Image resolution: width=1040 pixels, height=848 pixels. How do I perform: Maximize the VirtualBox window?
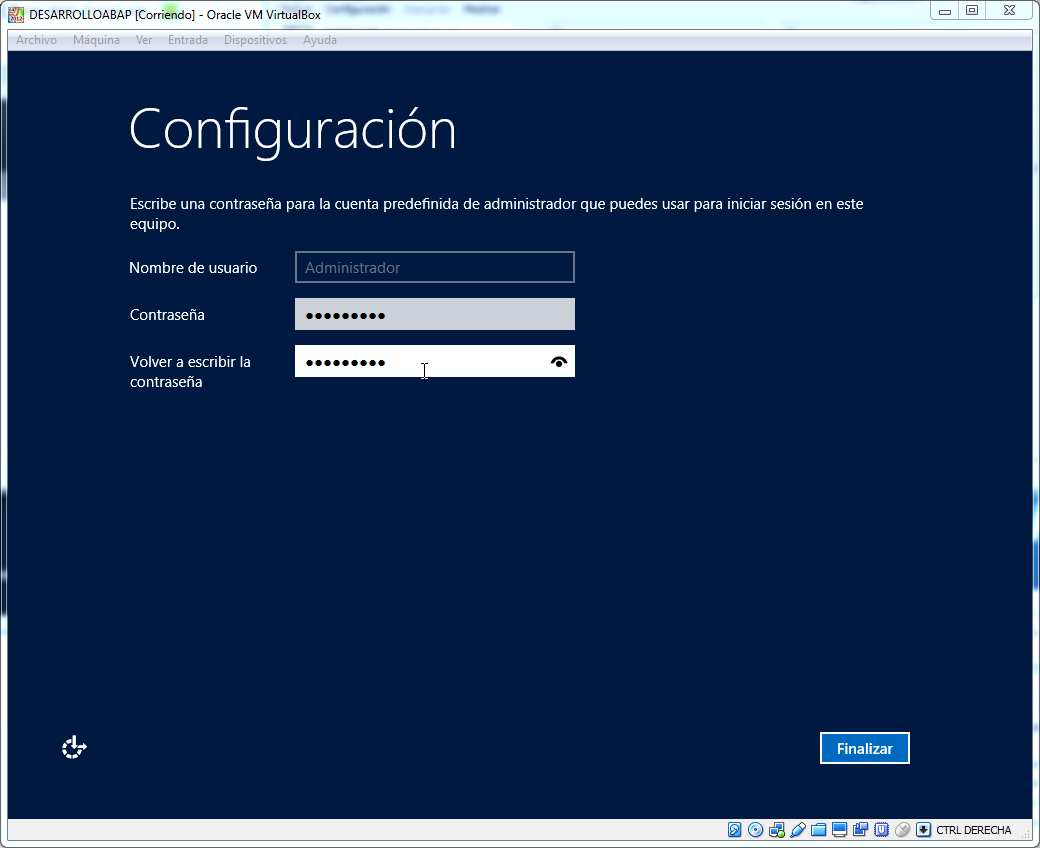click(x=972, y=11)
